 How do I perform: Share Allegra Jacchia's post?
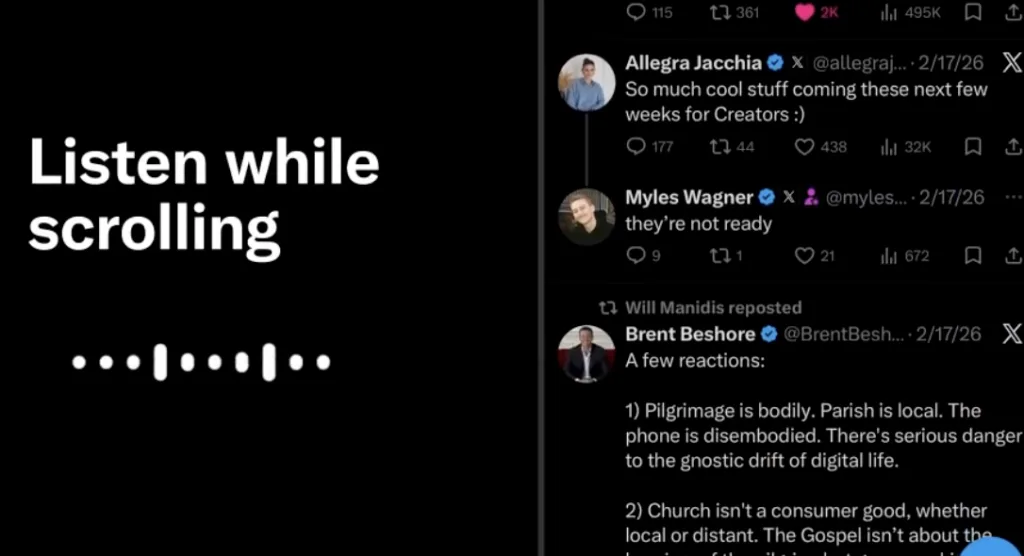click(x=1013, y=146)
